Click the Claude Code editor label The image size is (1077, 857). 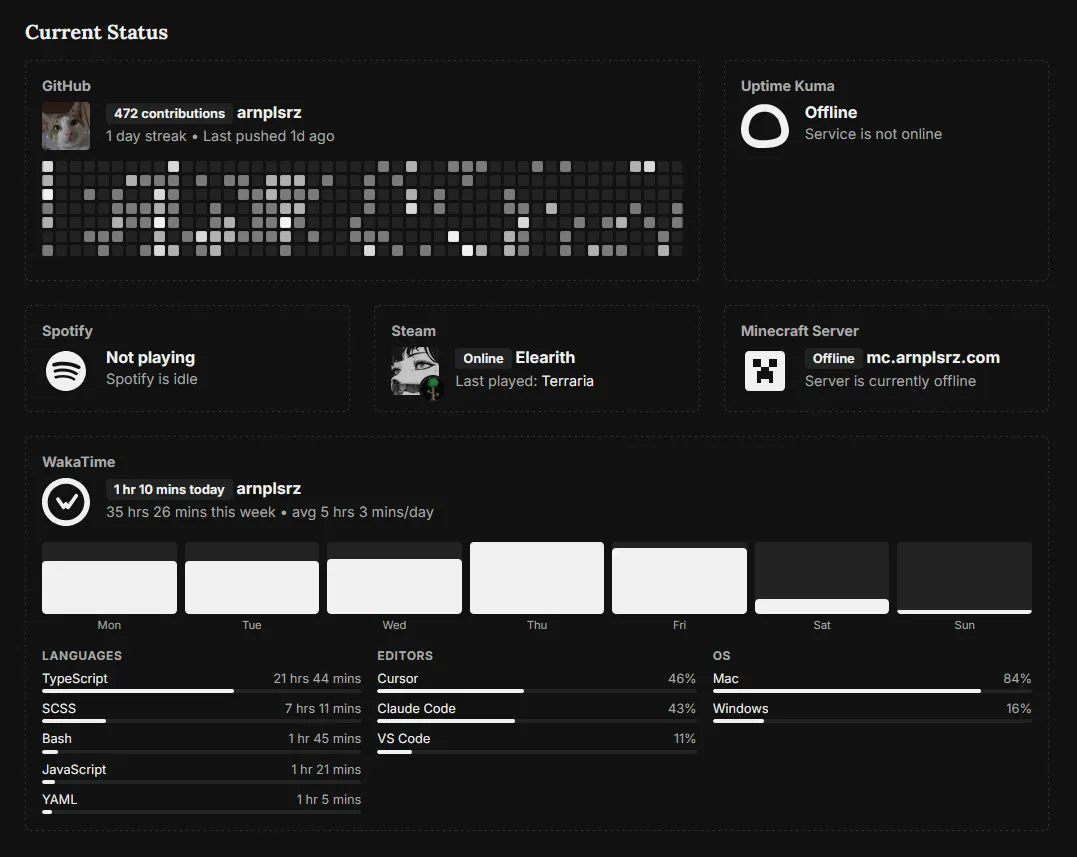click(416, 709)
